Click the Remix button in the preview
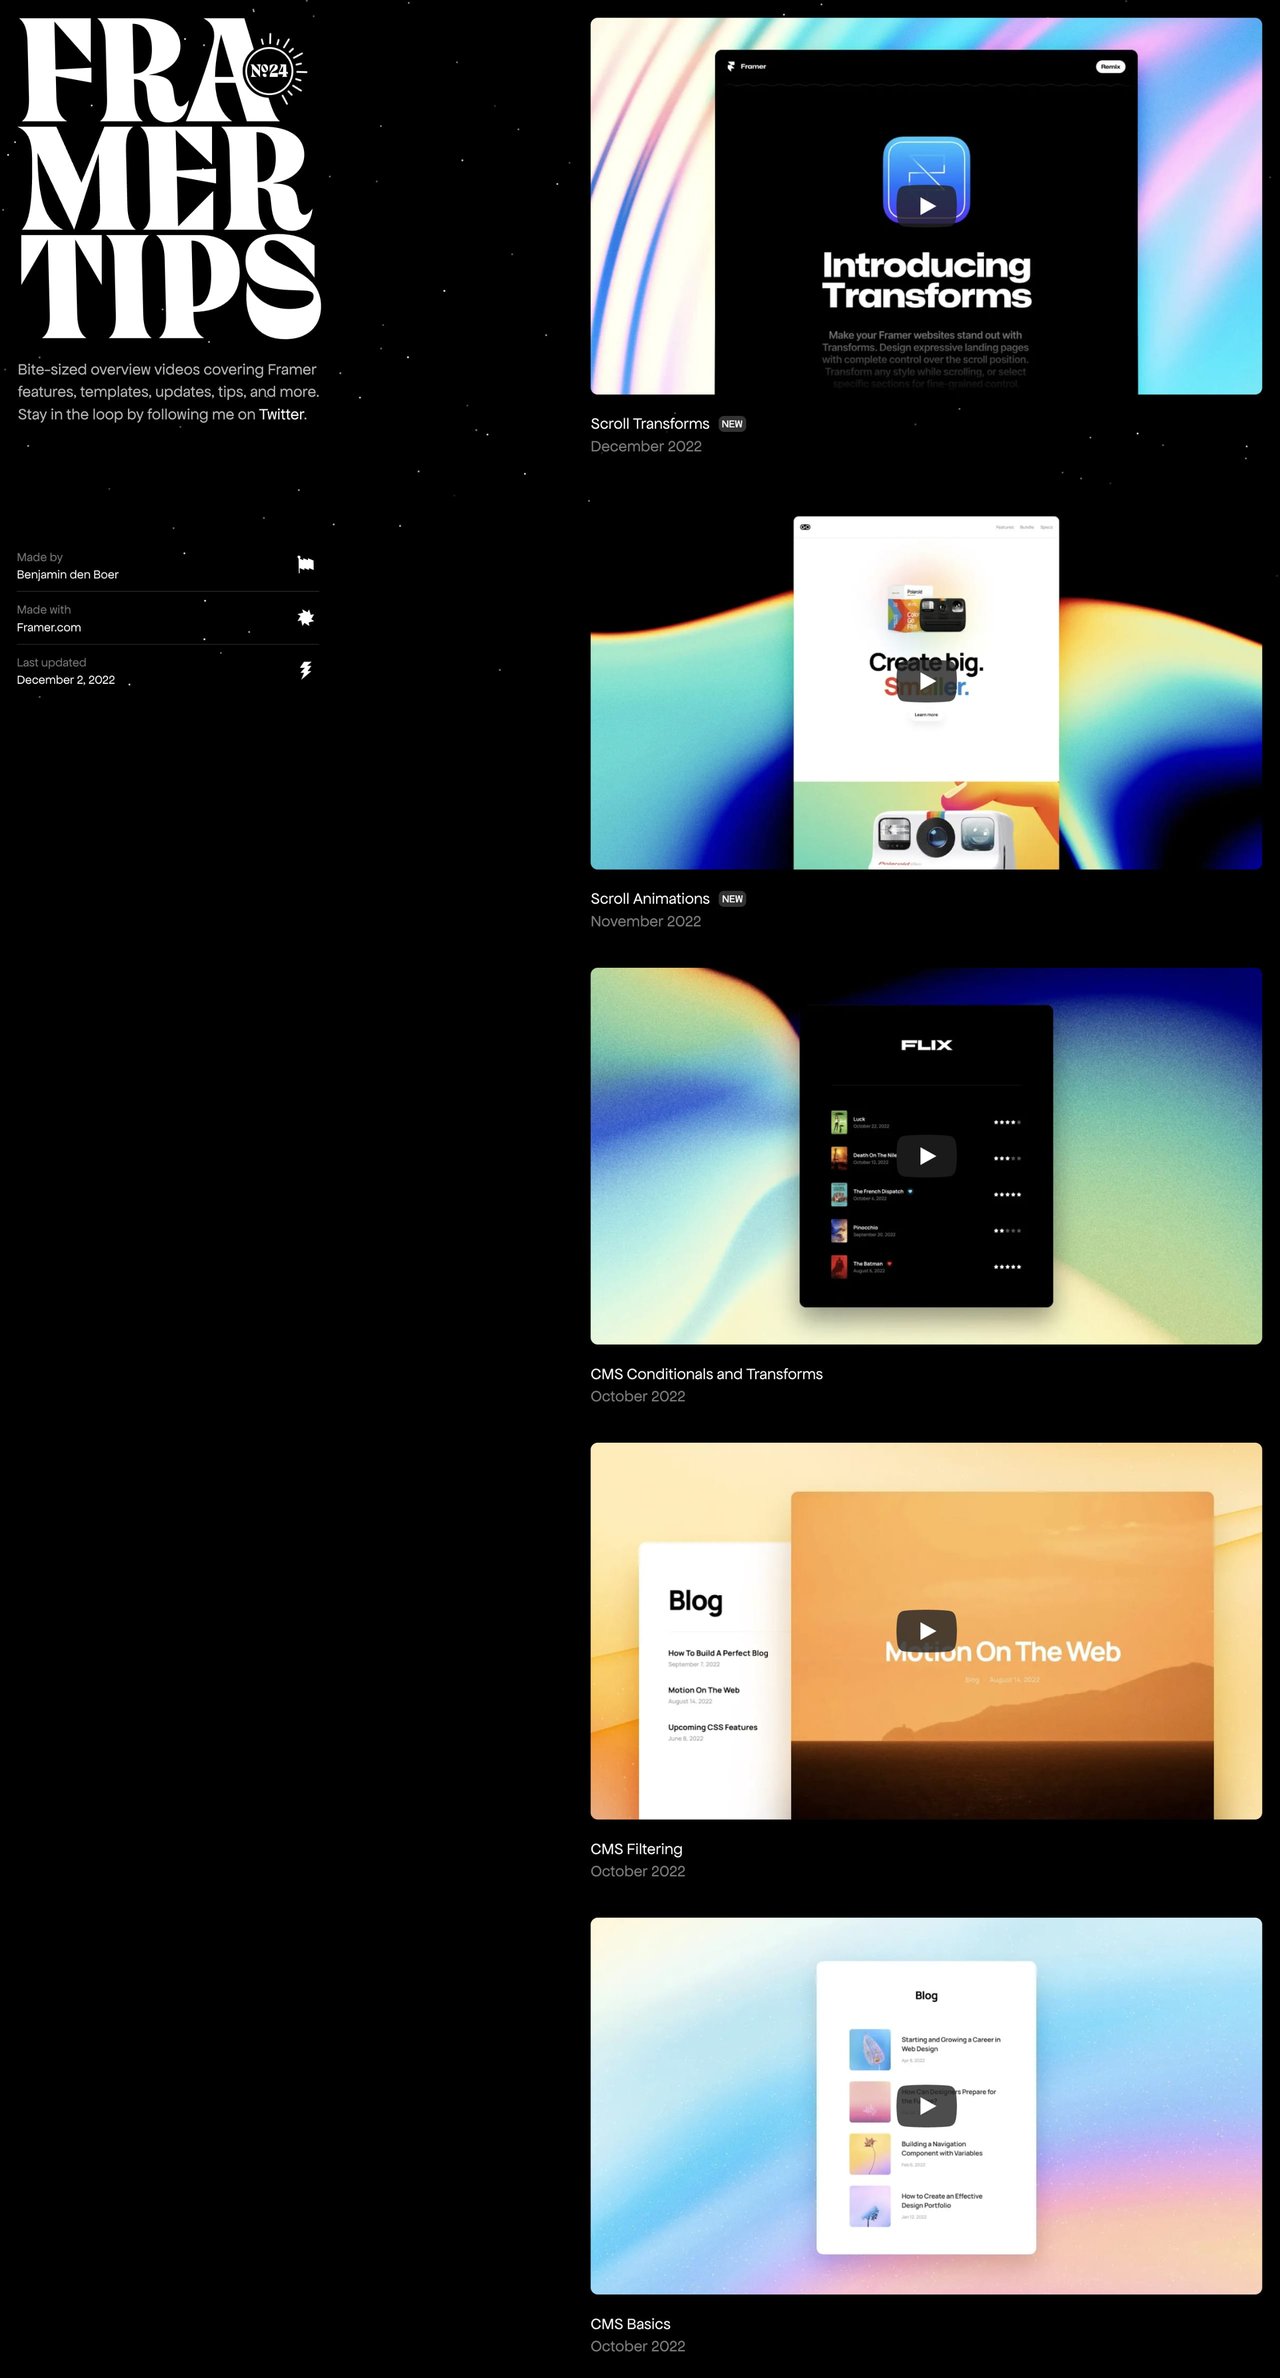 coord(1110,67)
